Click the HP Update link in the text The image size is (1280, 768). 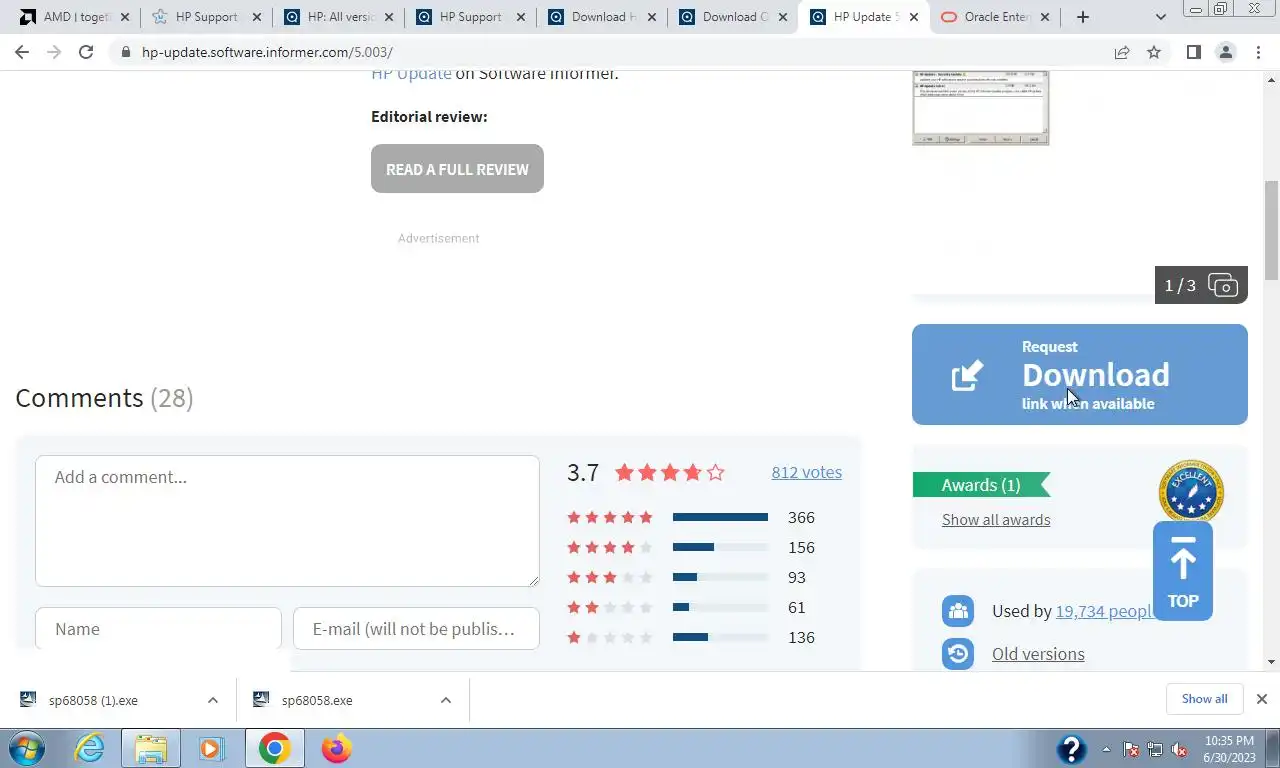(411, 73)
